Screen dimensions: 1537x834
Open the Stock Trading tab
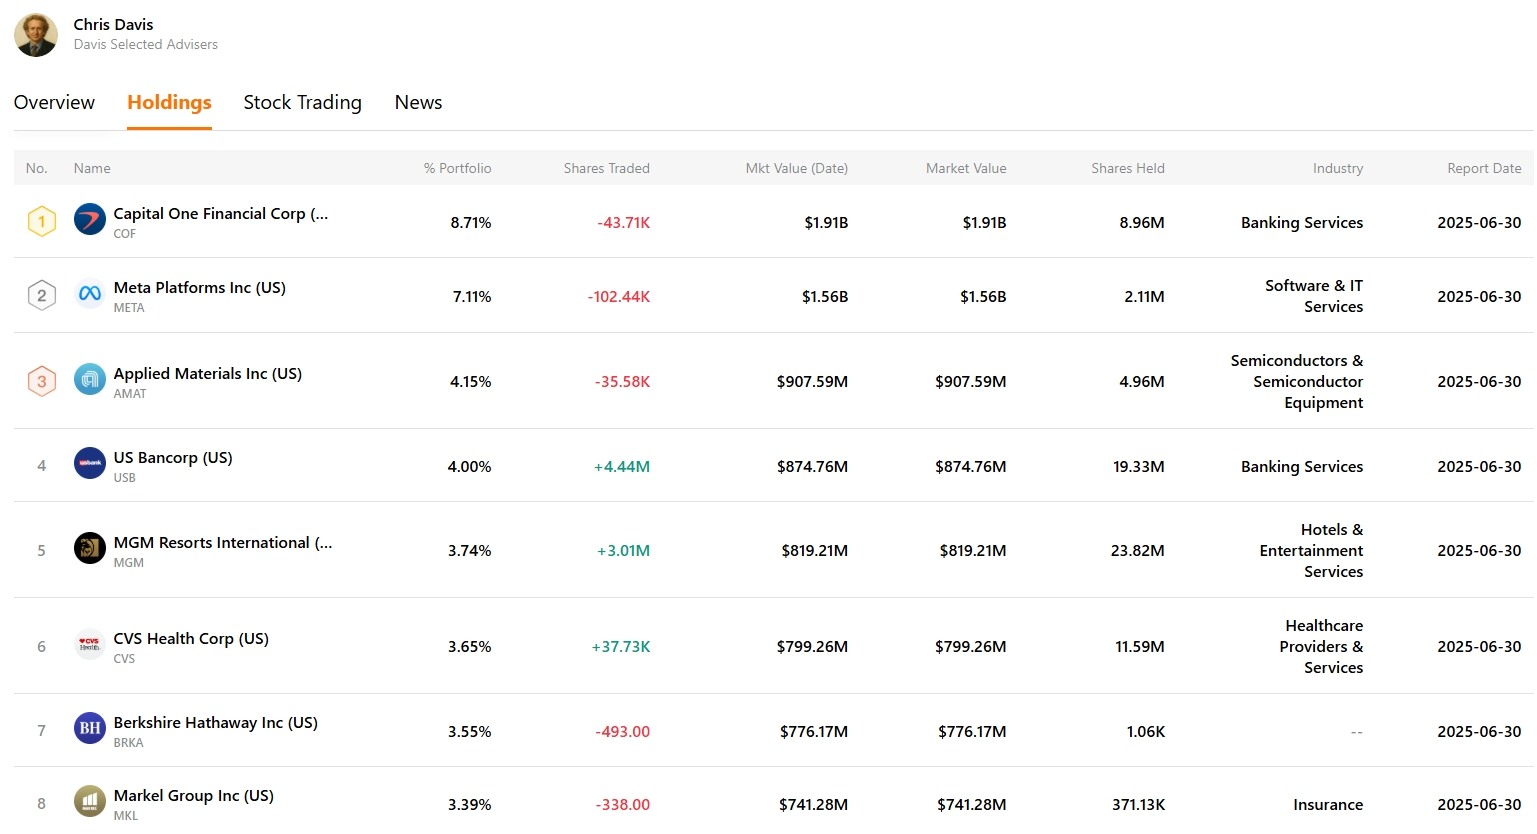[x=302, y=102]
